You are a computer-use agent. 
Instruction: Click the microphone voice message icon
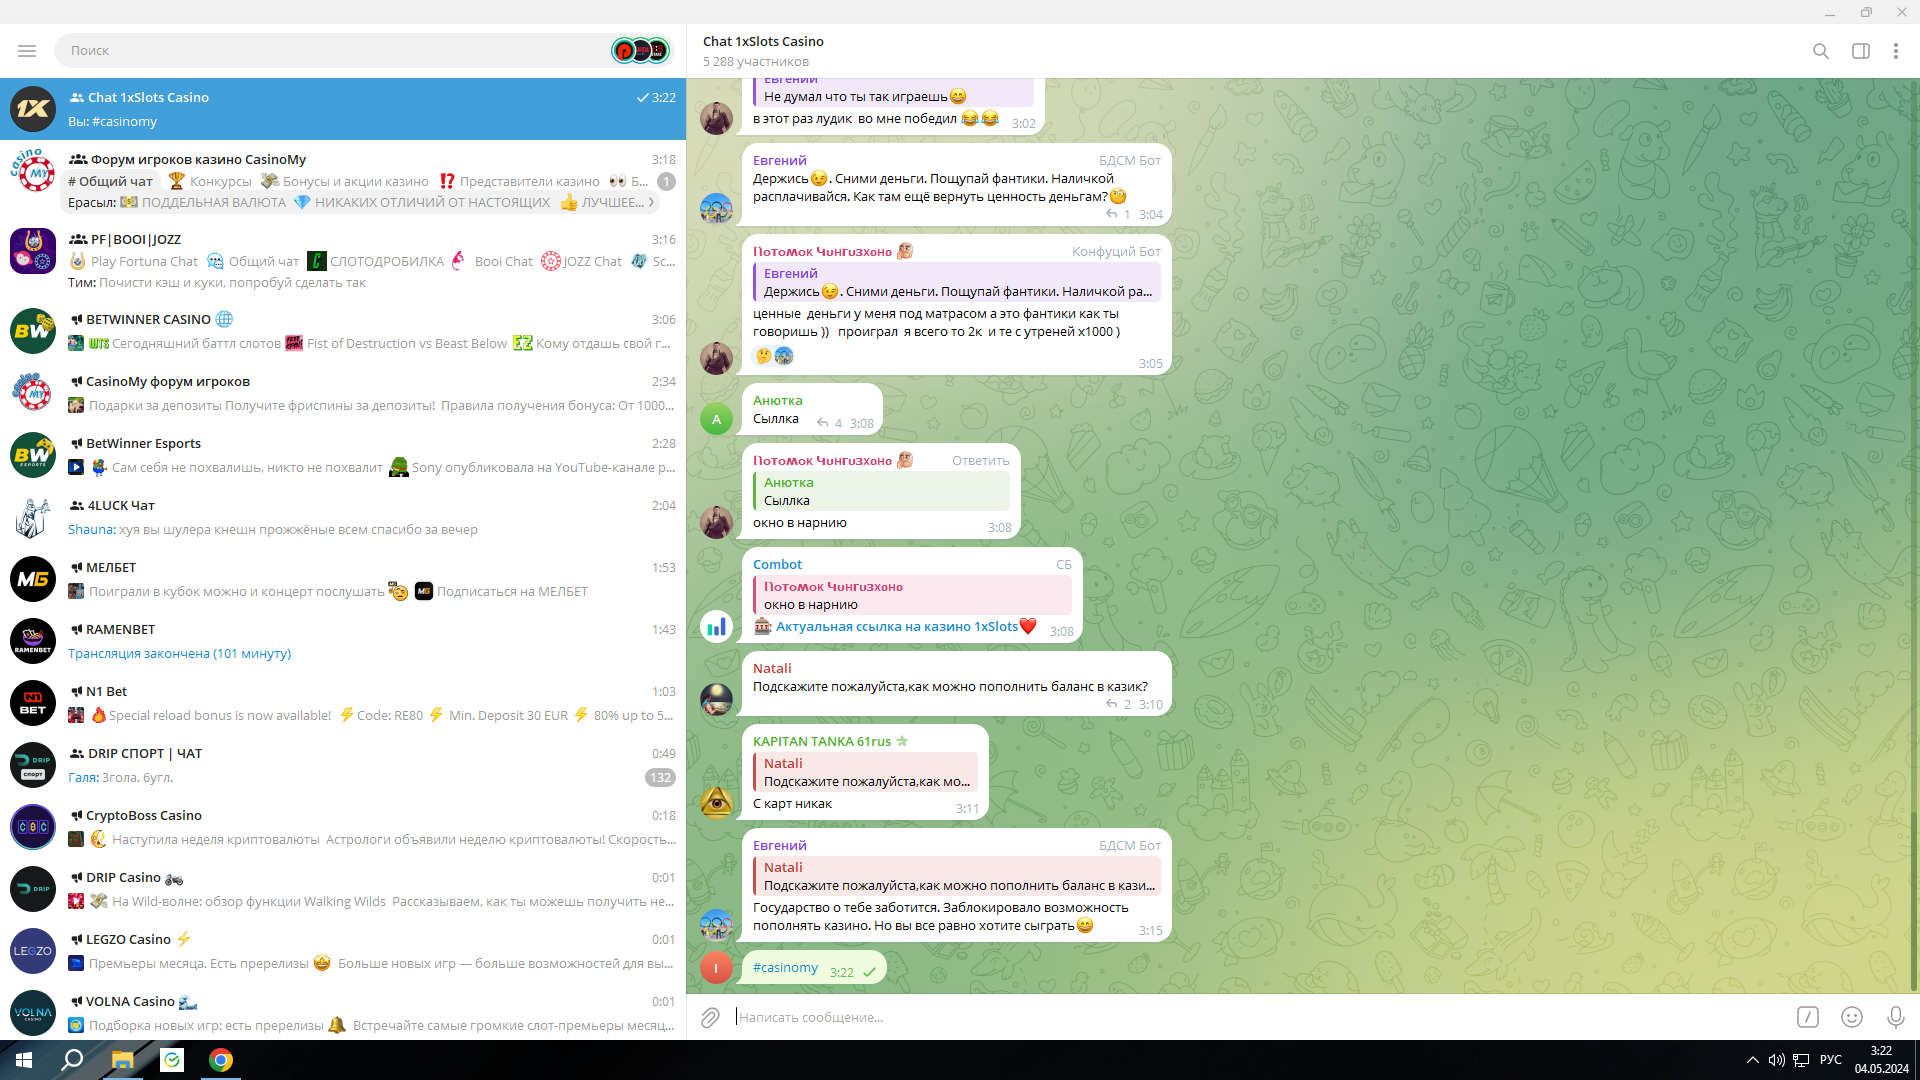[1895, 1017]
